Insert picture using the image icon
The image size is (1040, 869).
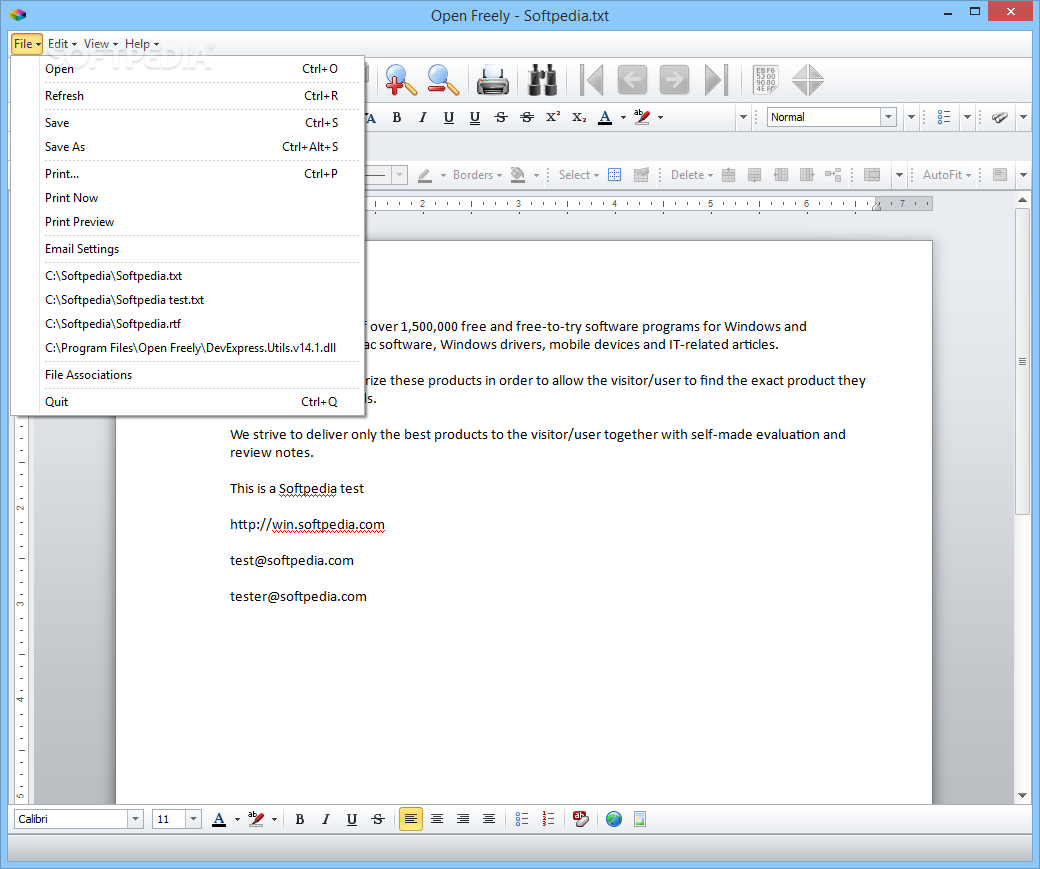(x=640, y=819)
